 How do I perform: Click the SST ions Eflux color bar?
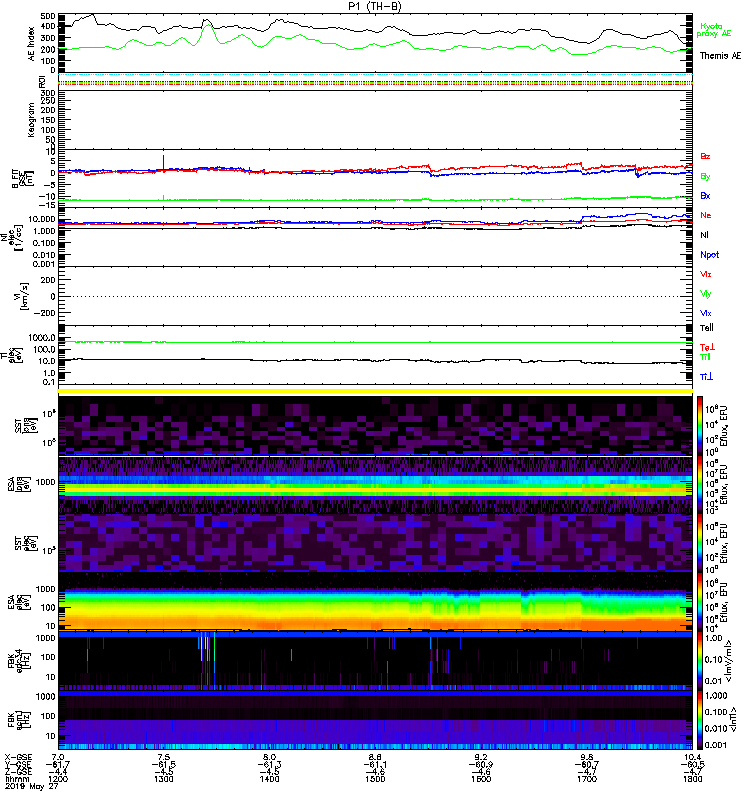[700, 425]
